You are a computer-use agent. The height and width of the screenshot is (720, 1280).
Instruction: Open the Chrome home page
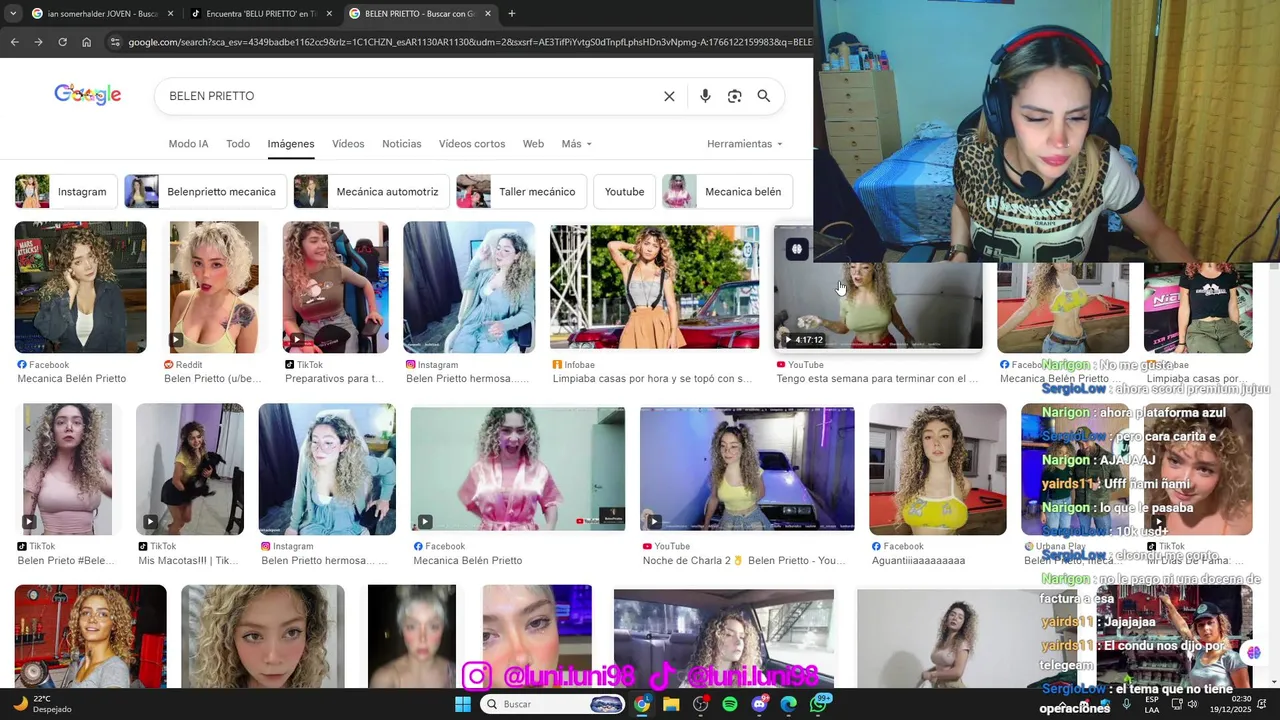[x=87, y=42]
